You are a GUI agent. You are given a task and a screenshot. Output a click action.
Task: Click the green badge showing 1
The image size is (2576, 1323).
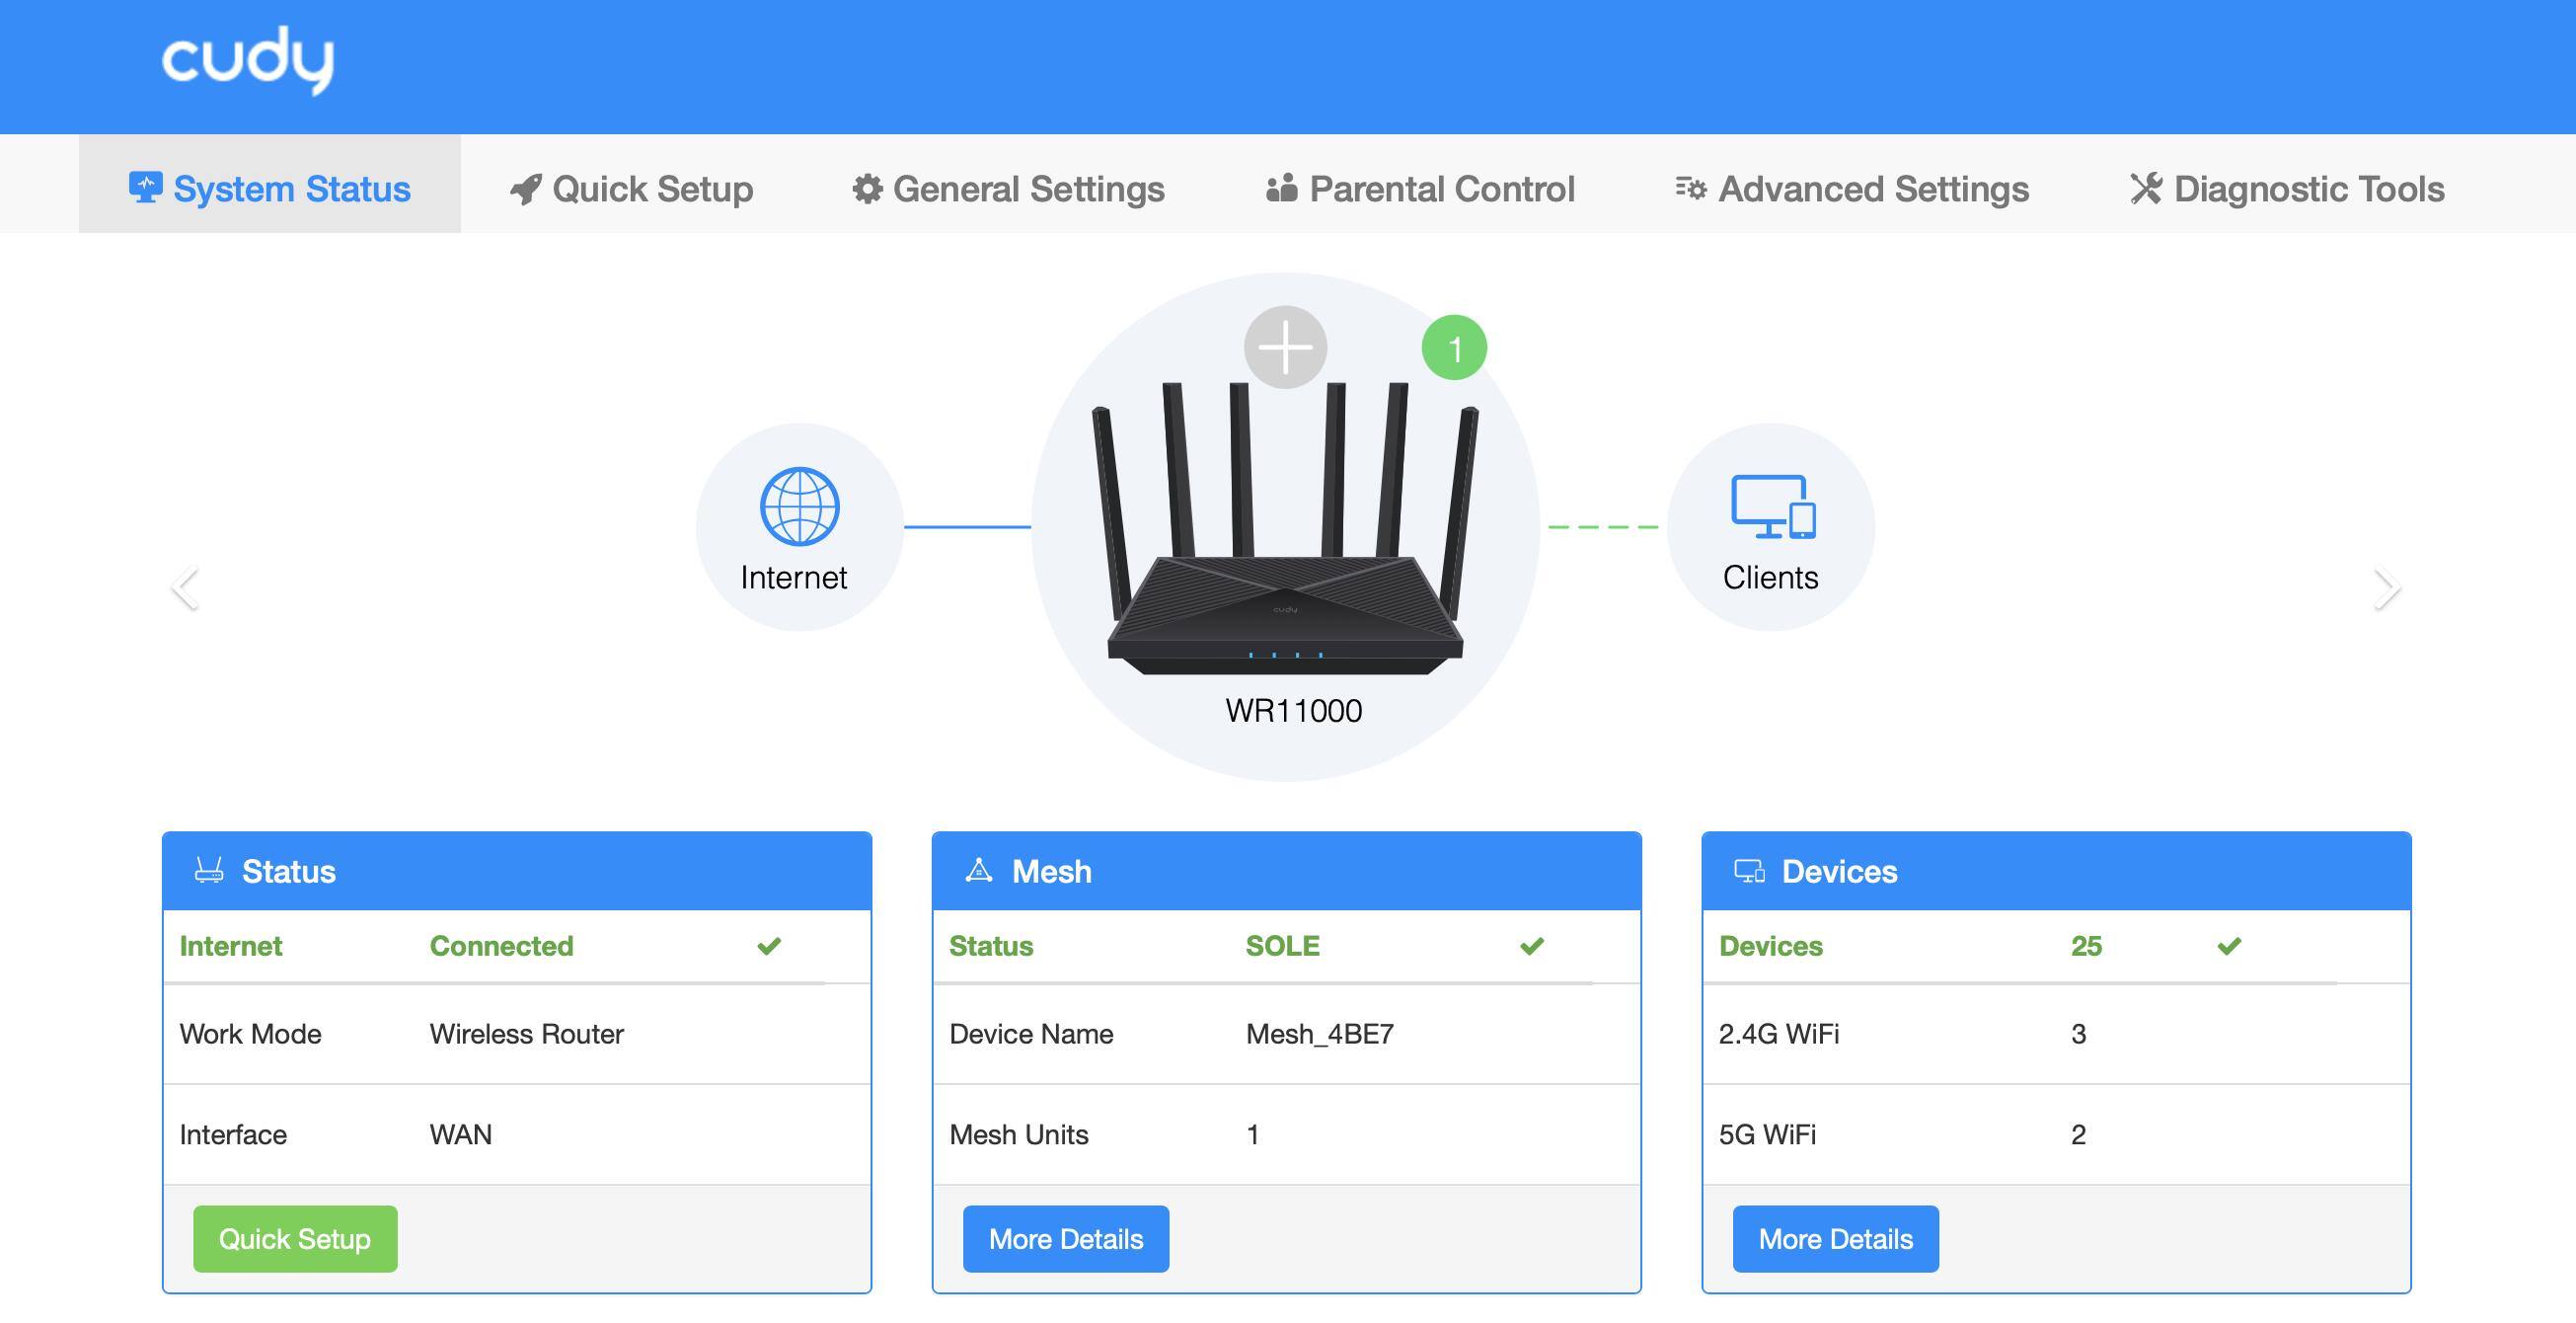tap(1454, 348)
